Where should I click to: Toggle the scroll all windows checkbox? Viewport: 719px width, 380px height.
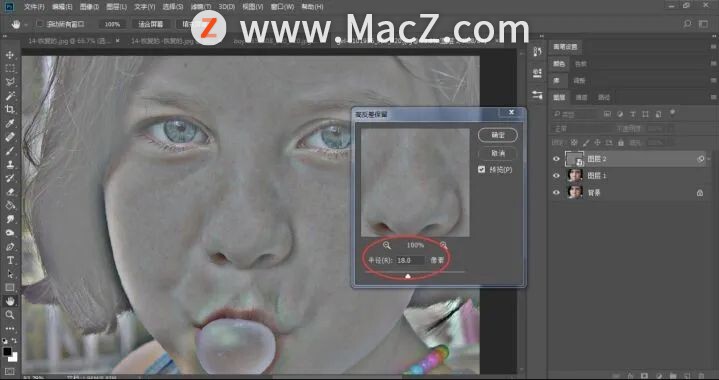point(40,24)
